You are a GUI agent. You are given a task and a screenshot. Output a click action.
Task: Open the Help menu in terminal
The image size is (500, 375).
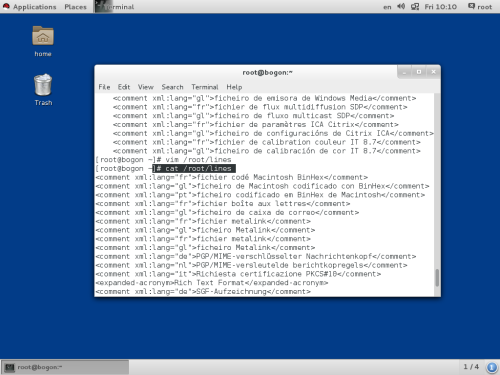[x=234, y=87]
